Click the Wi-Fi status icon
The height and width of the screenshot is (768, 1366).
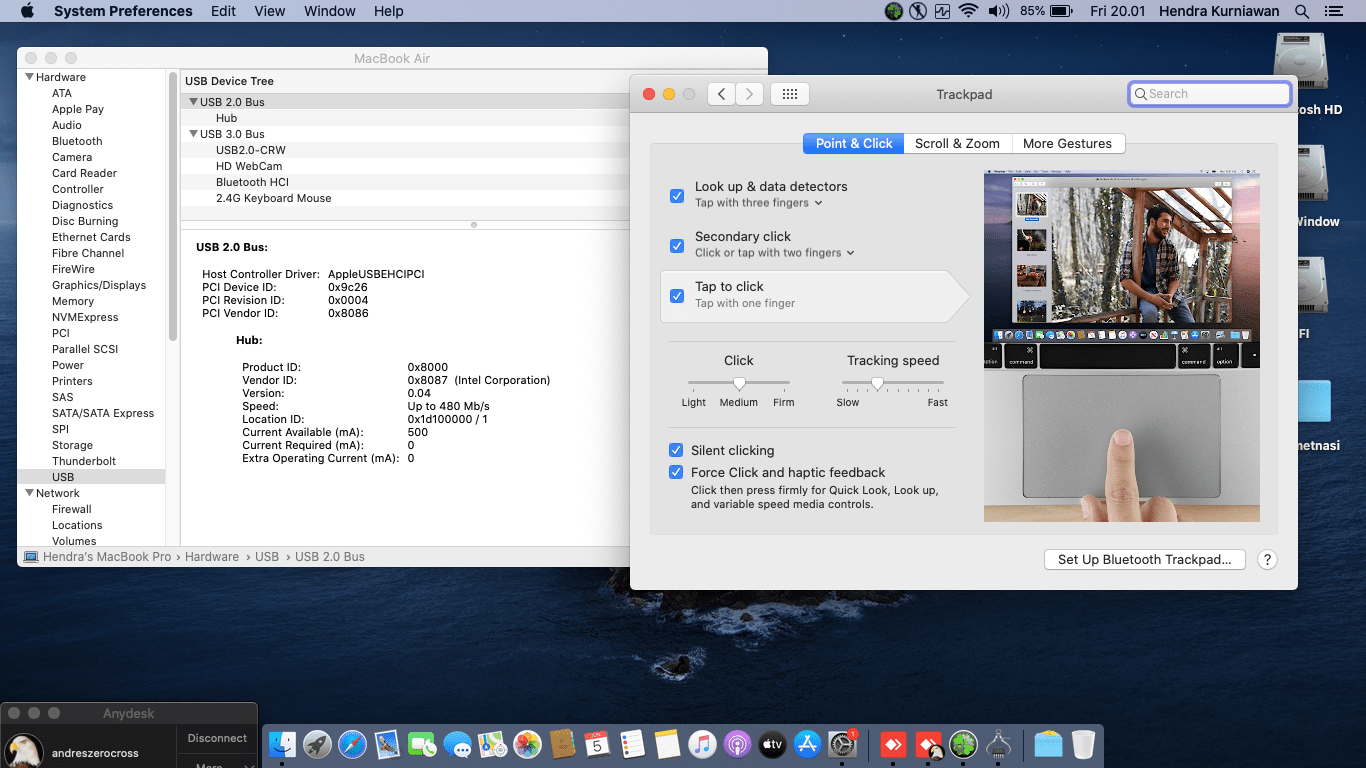click(968, 11)
